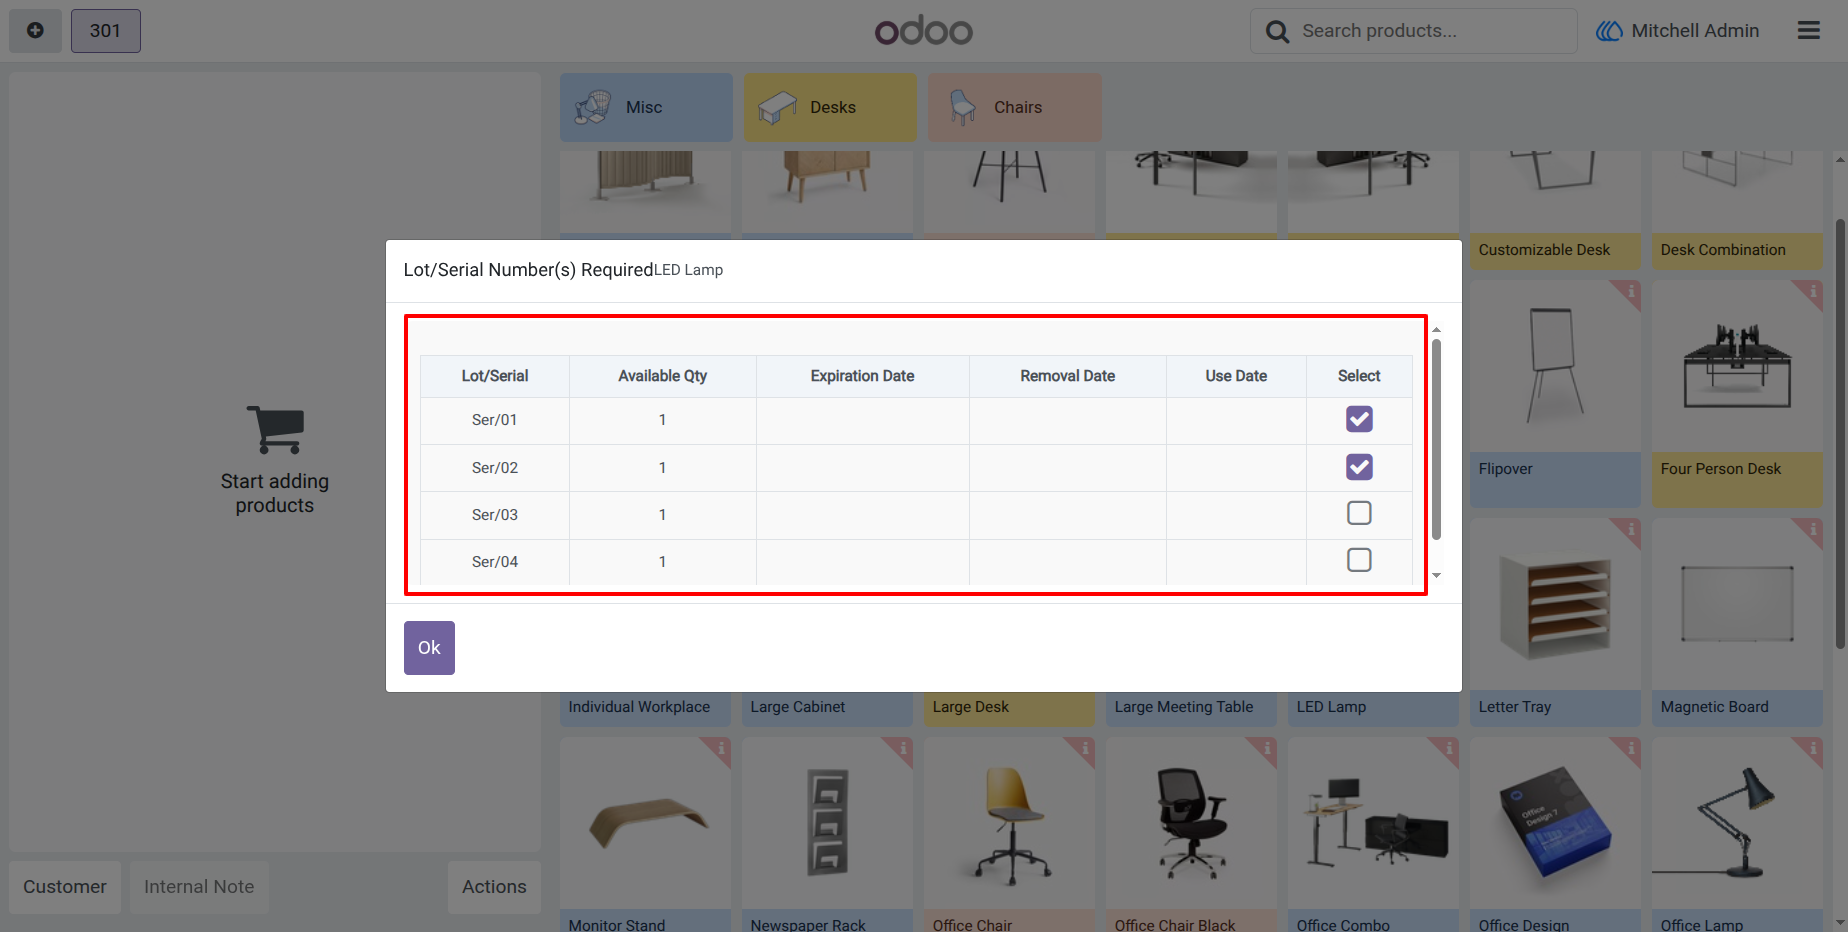Click info corner icon on Flipover
Screen dimensions: 1848x932
pyautogui.click(x=1630, y=291)
